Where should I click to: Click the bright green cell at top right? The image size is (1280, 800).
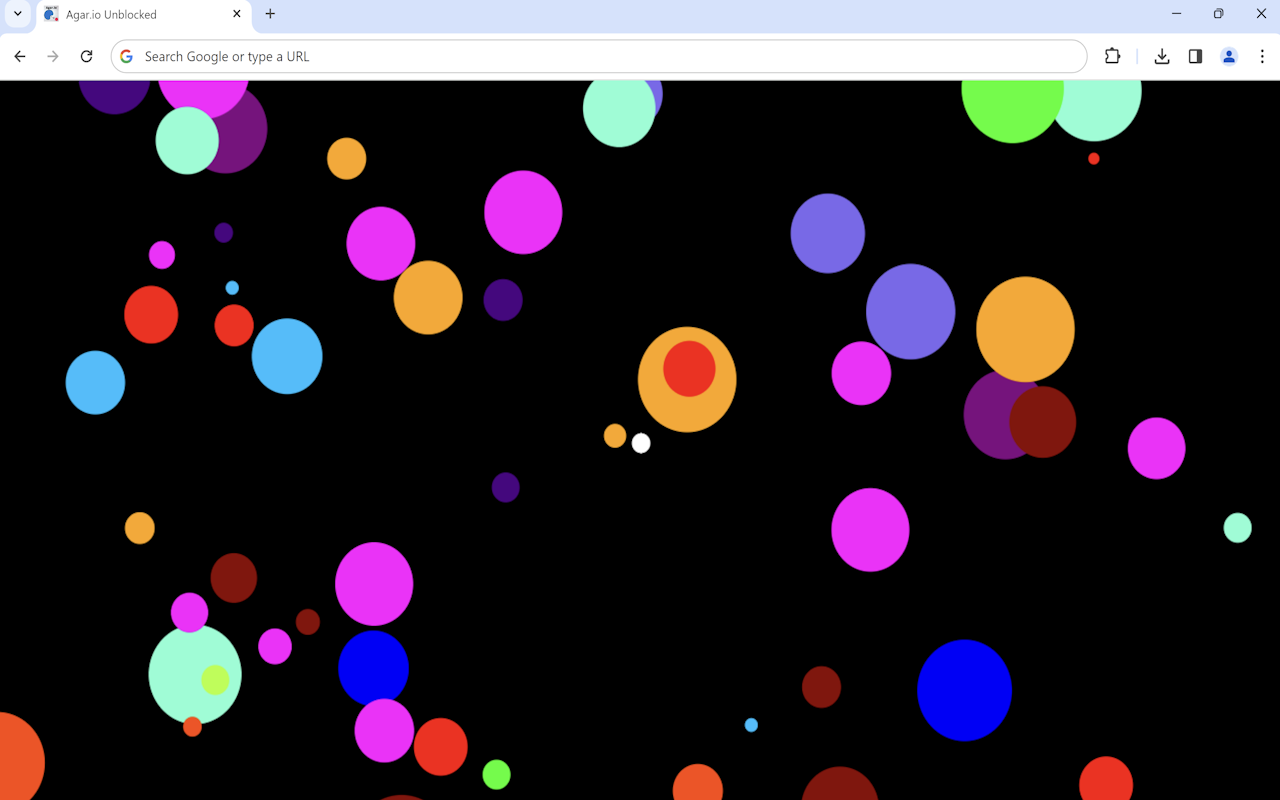1010,100
